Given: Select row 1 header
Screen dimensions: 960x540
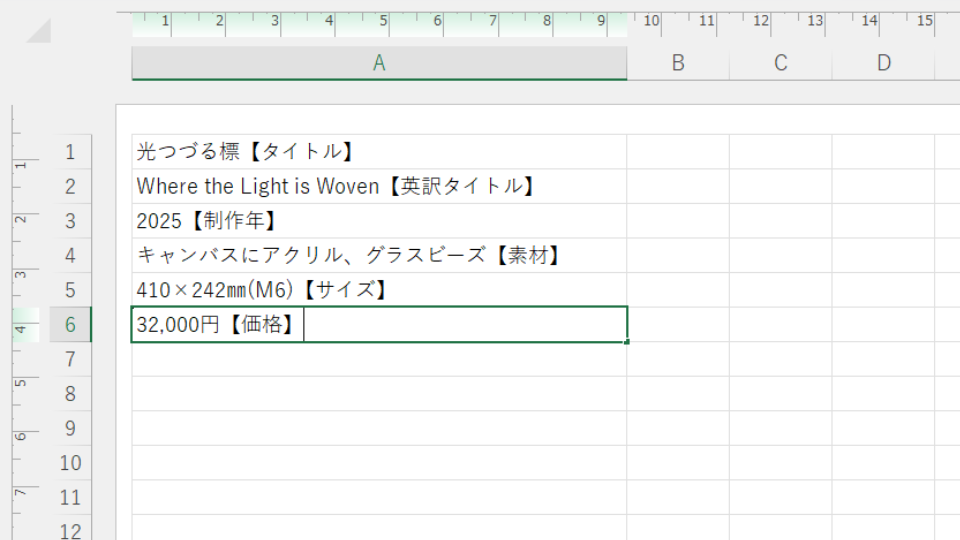Looking at the screenshot, I should click(x=70, y=152).
